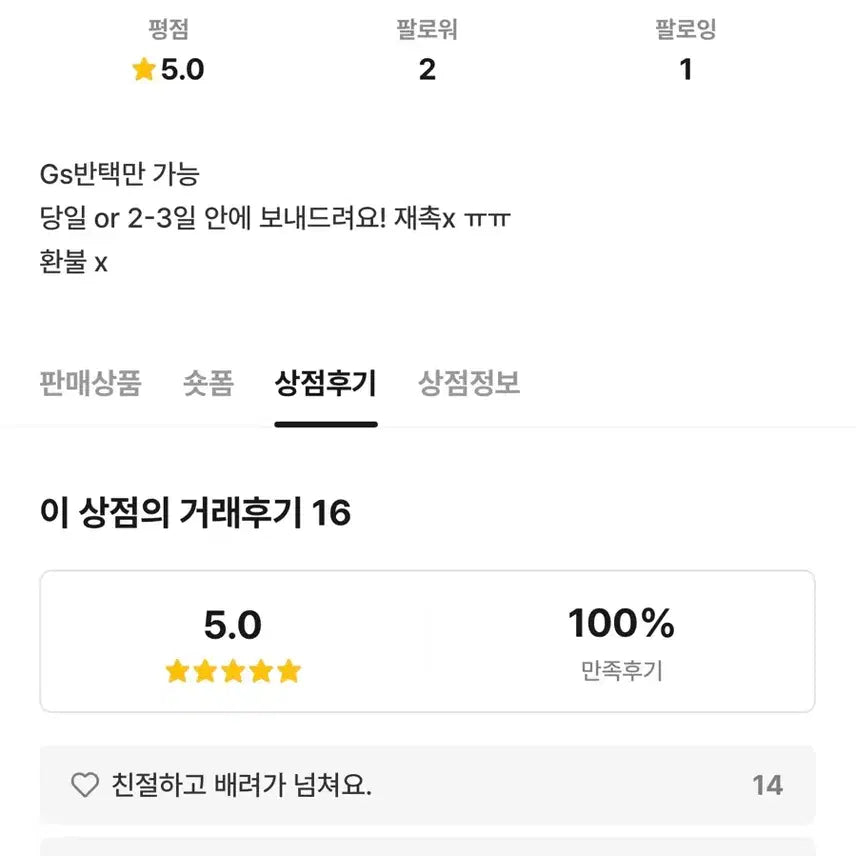Switch to the 숏폼 tab
Screen dimensions: 856x856
(x=208, y=383)
